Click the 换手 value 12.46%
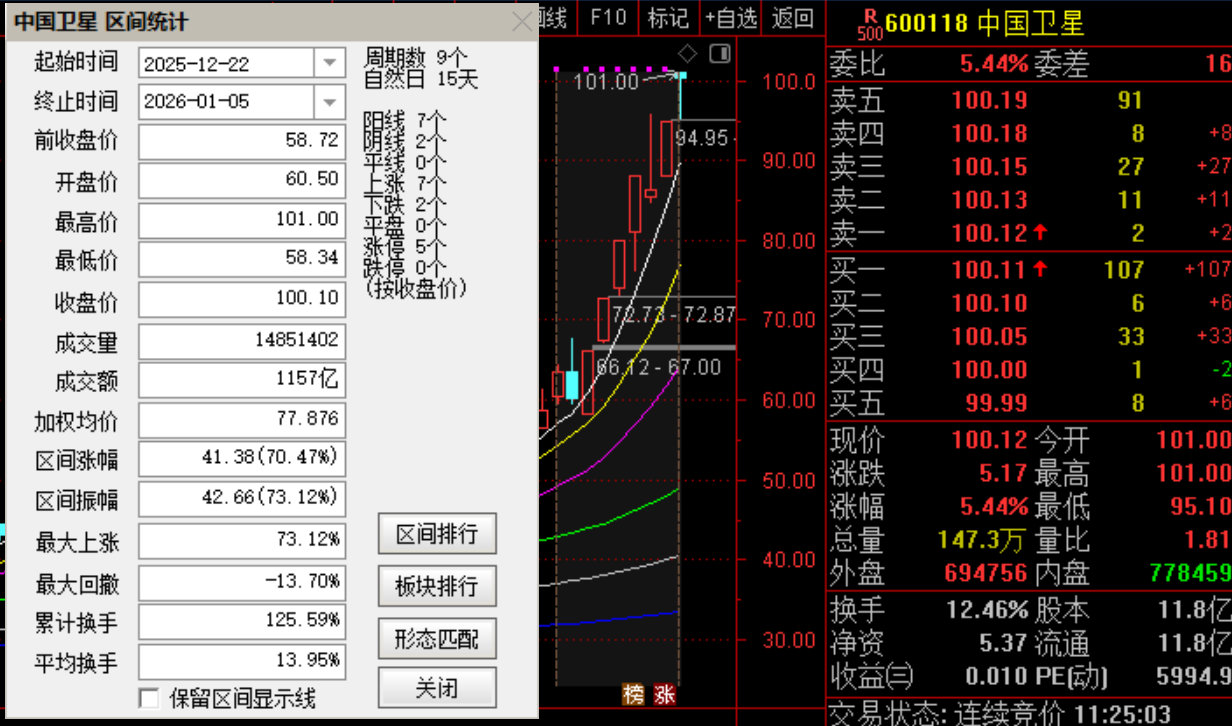1232x726 pixels. 987,609
